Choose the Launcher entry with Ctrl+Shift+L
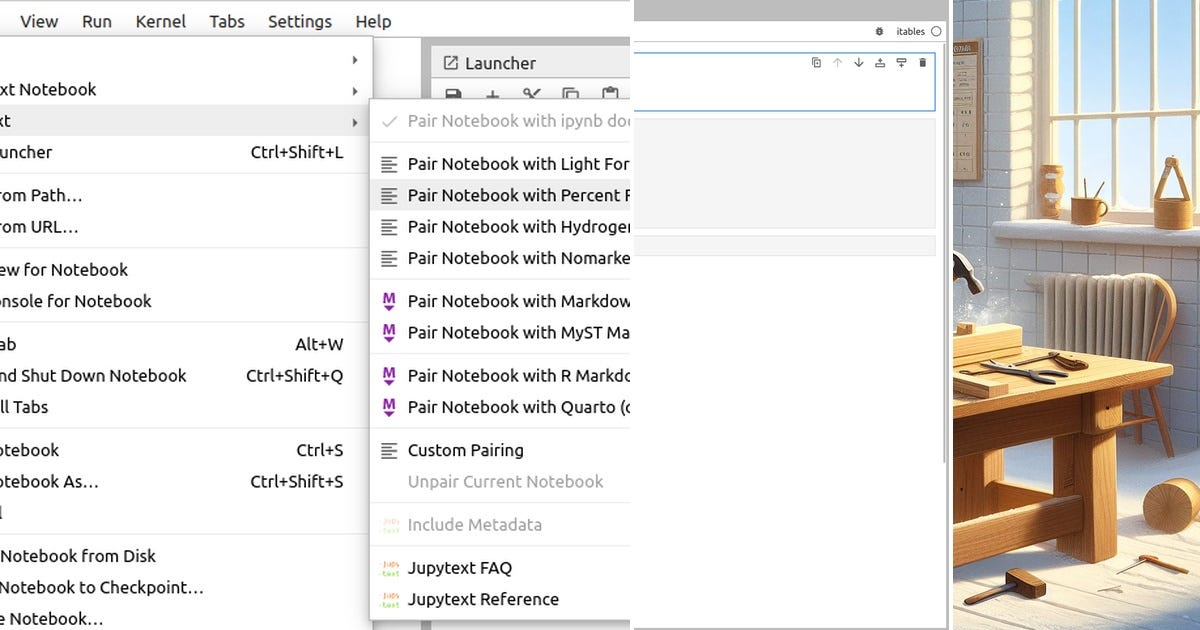 click(185, 152)
